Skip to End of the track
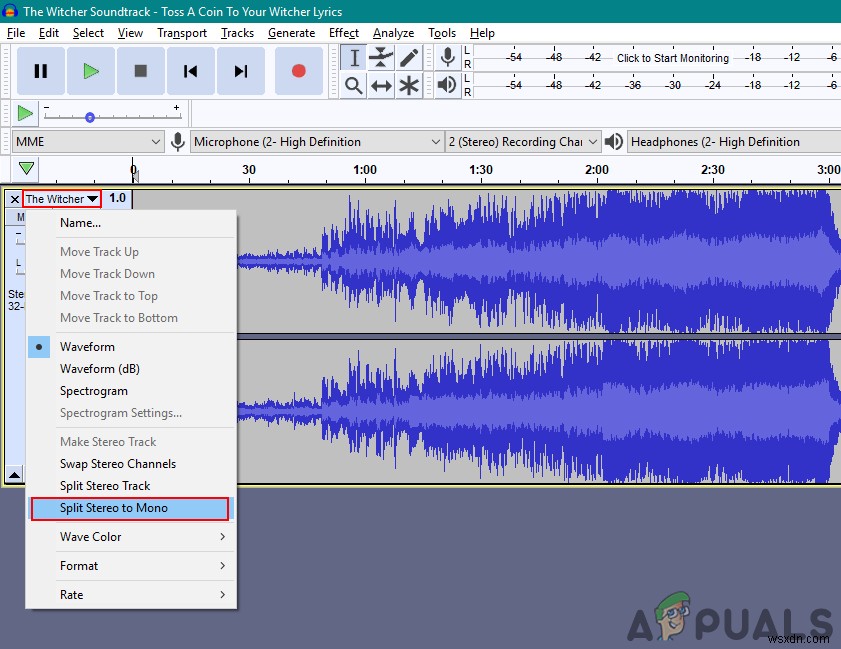This screenshot has width=841, height=649. click(x=241, y=71)
